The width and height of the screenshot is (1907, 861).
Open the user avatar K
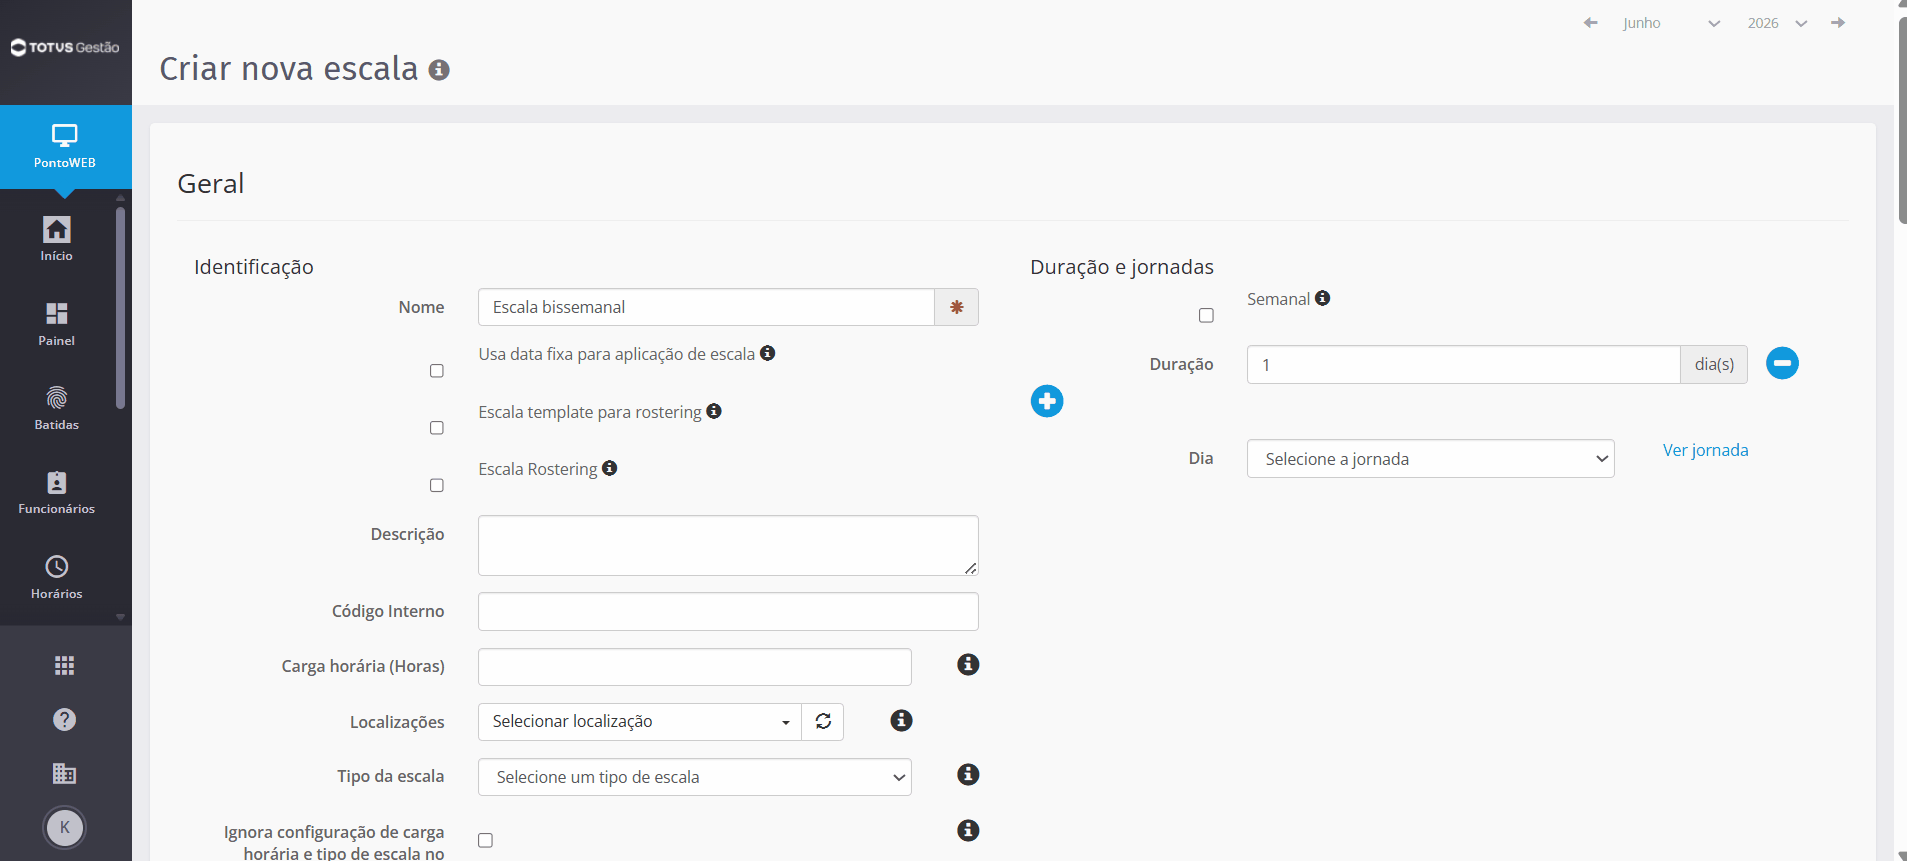point(65,827)
